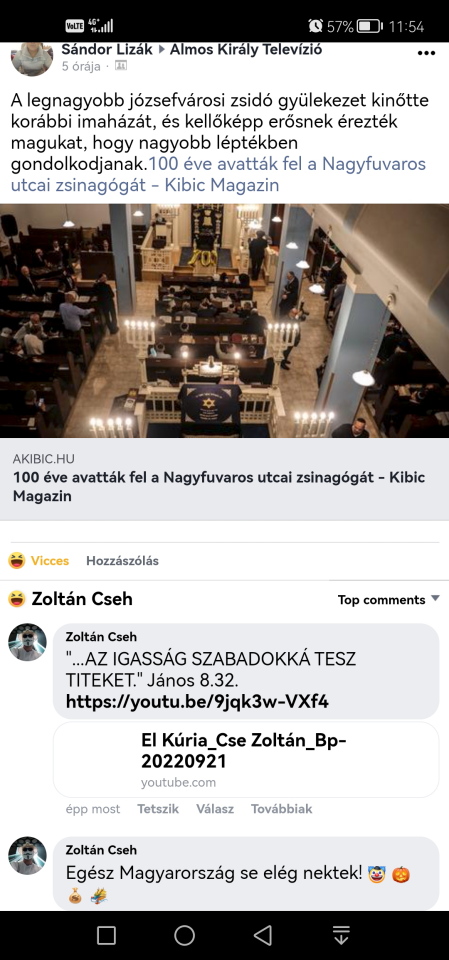The height and width of the screenshot is (960, 449).
Task: Open the youtu.be link in Zoltán's comment
Action: [x=197, y=701]
